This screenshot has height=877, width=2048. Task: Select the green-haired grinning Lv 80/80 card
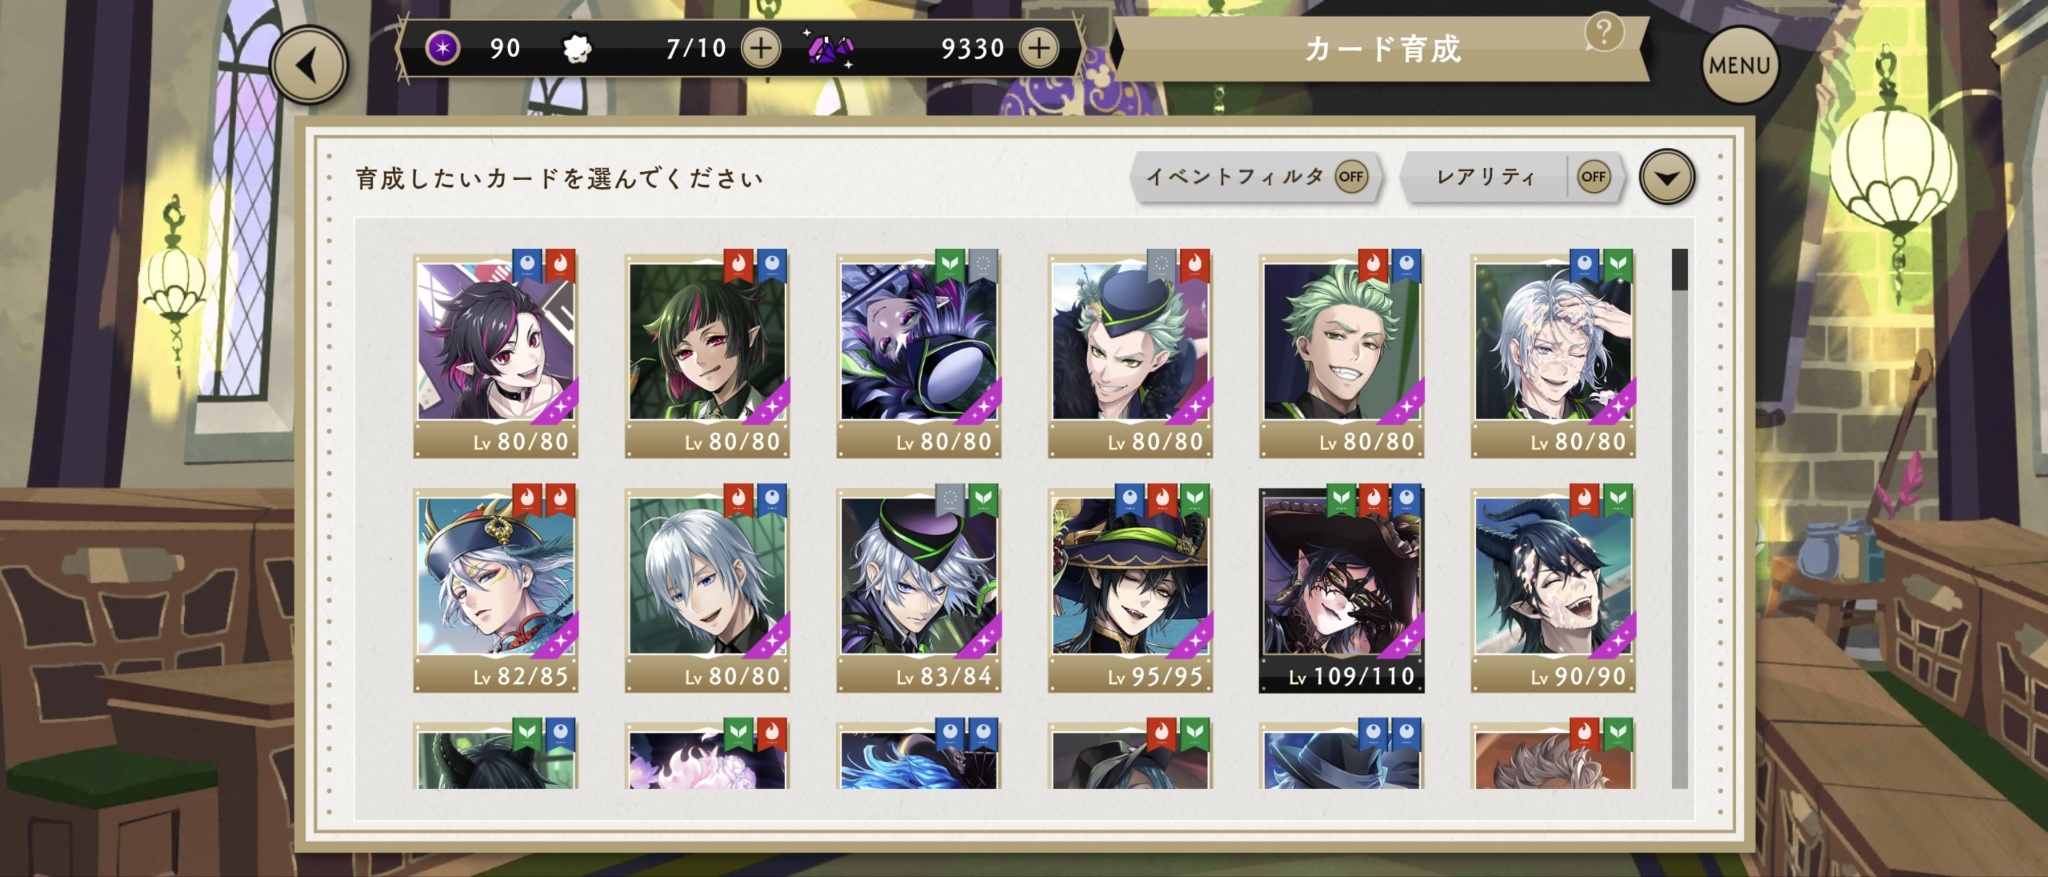click(x=1342, y=355)
